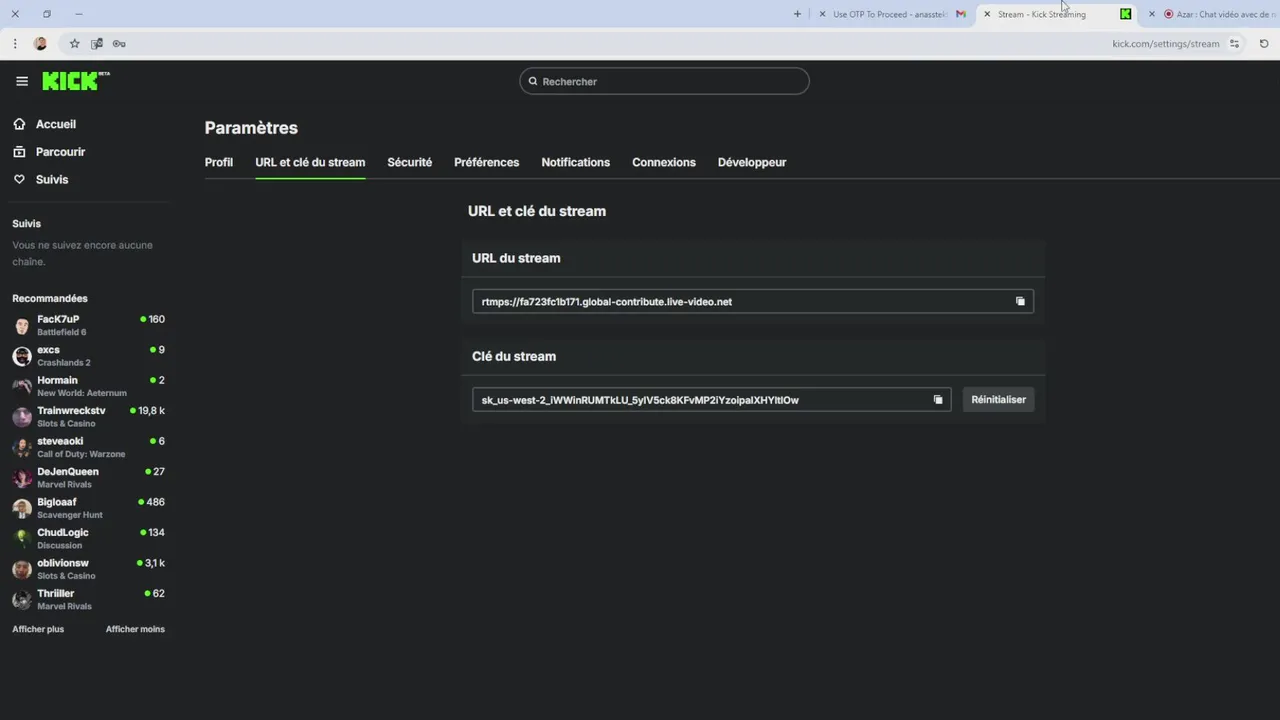
Task: Click the Kick logo
Action: pos(75,81)
